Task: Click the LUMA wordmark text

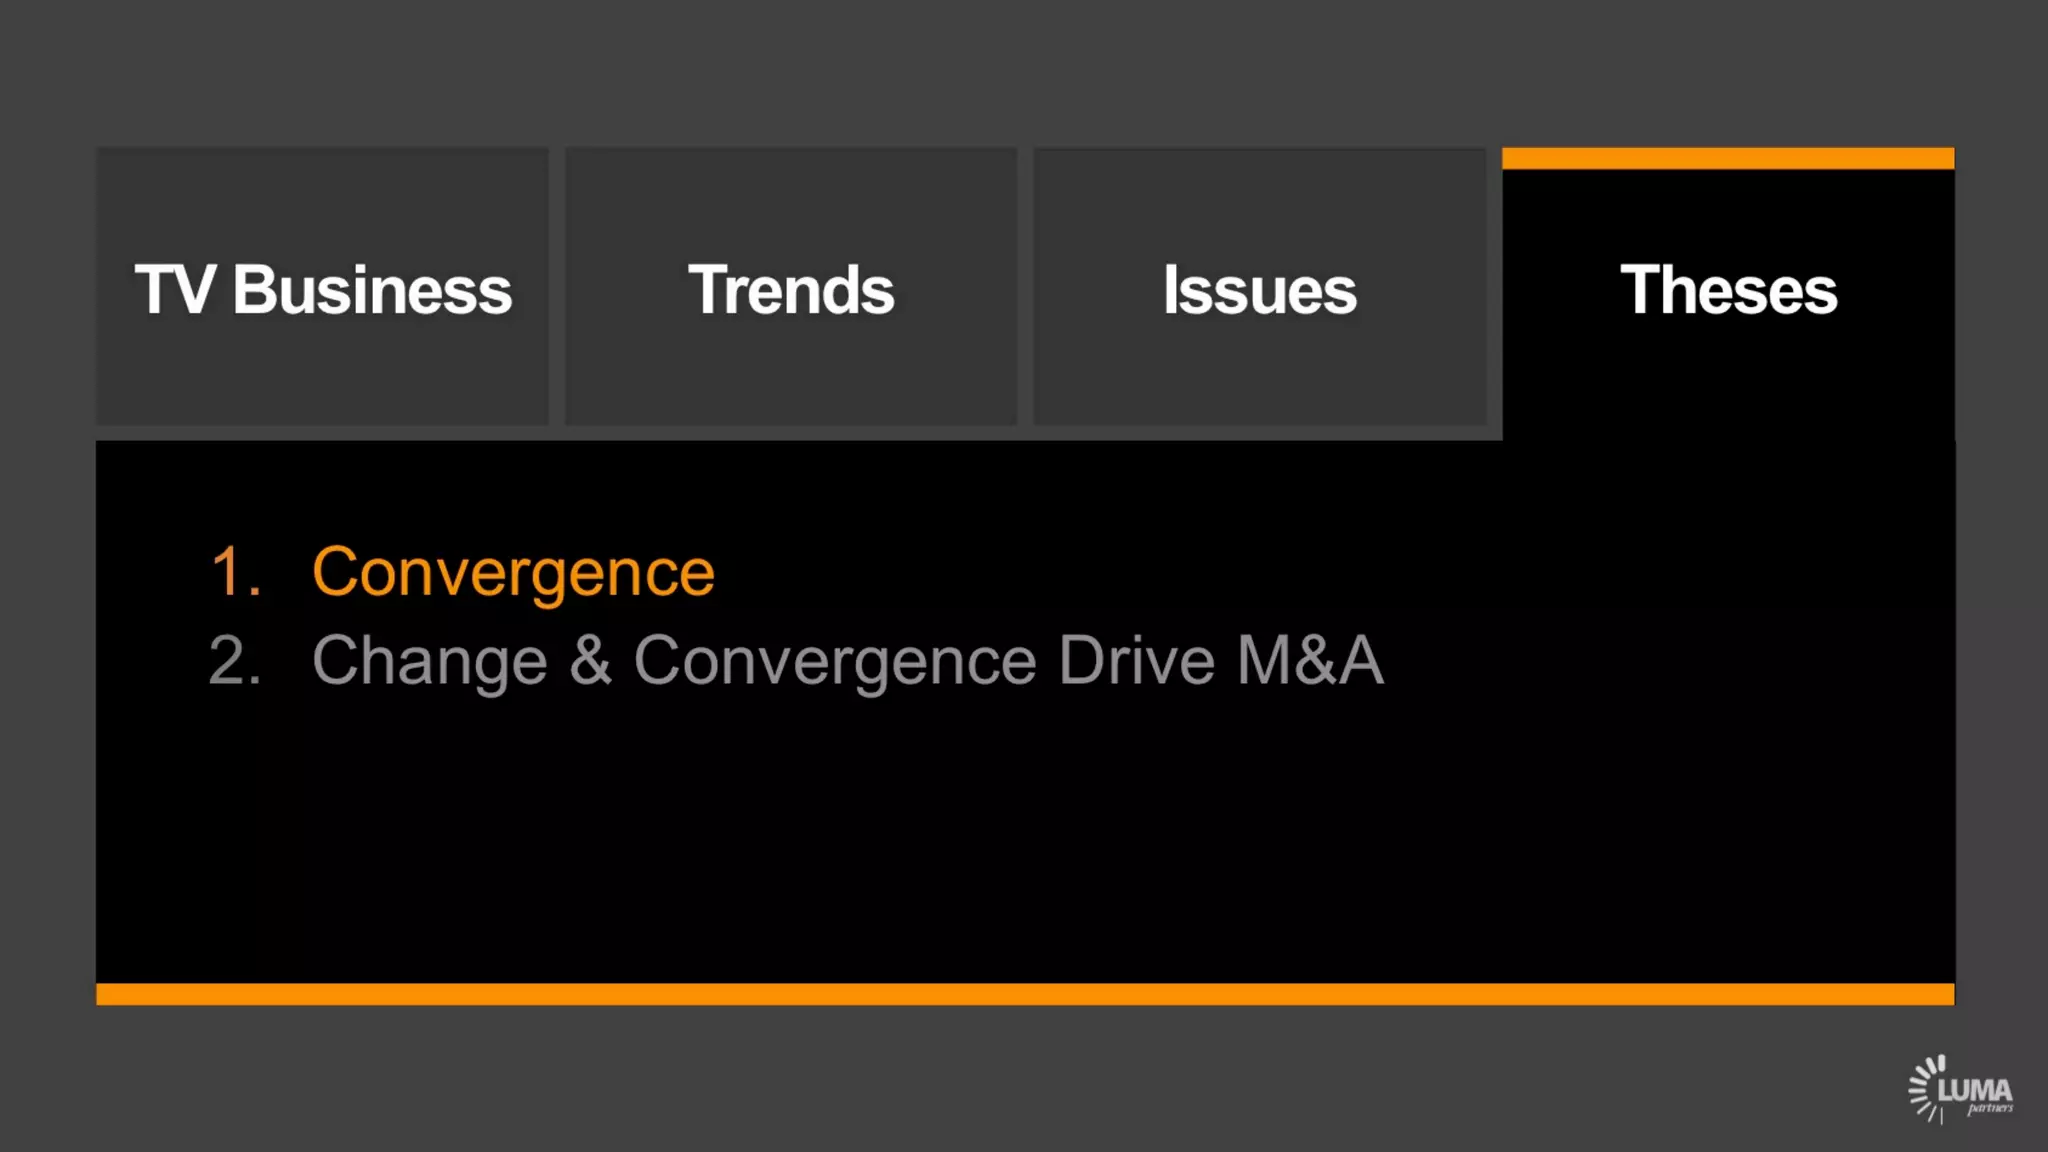Action: tap(1975, 1089)
